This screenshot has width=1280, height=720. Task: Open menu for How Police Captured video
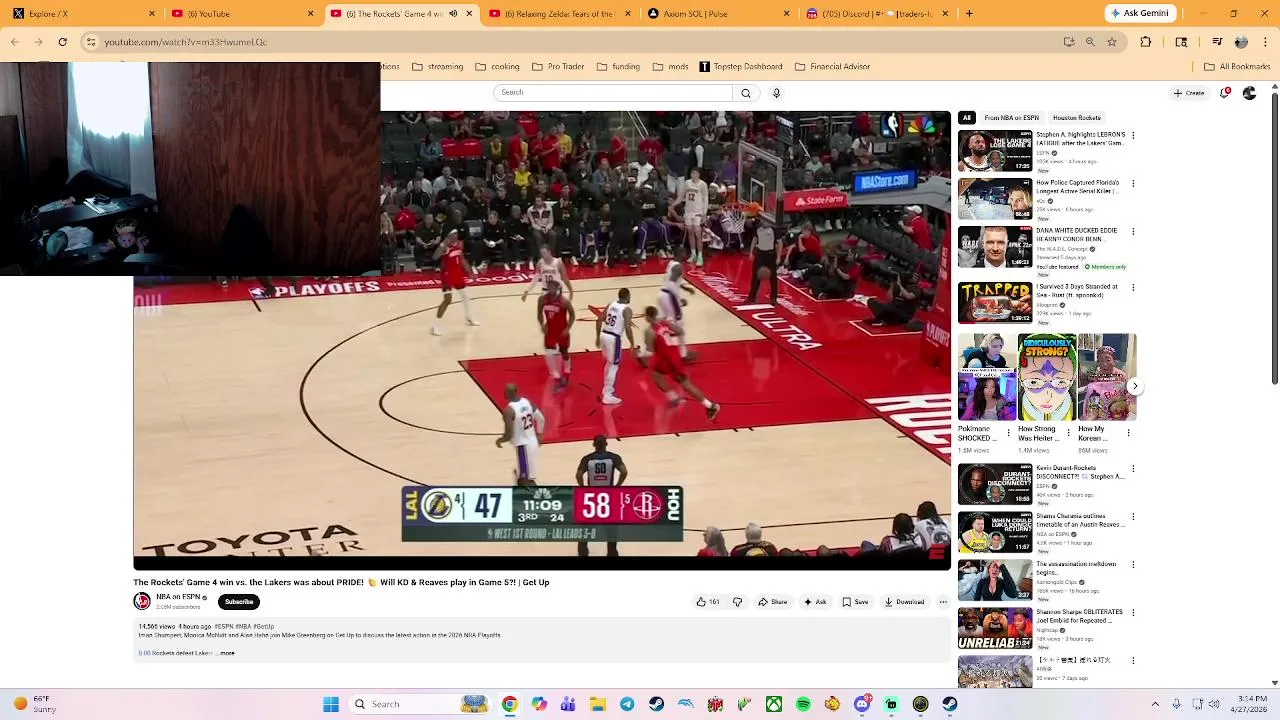(1133, 183)
